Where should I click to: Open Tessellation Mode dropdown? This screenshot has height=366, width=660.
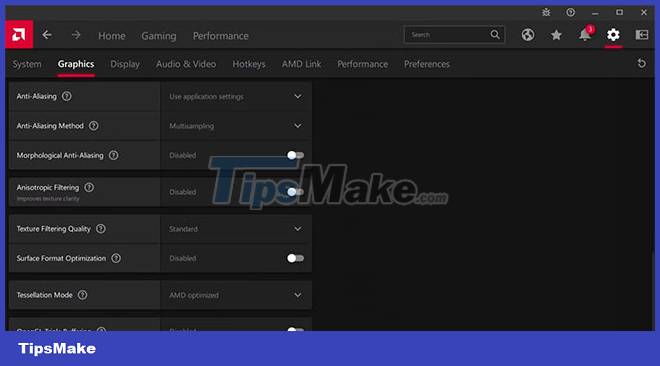point(236,295)
